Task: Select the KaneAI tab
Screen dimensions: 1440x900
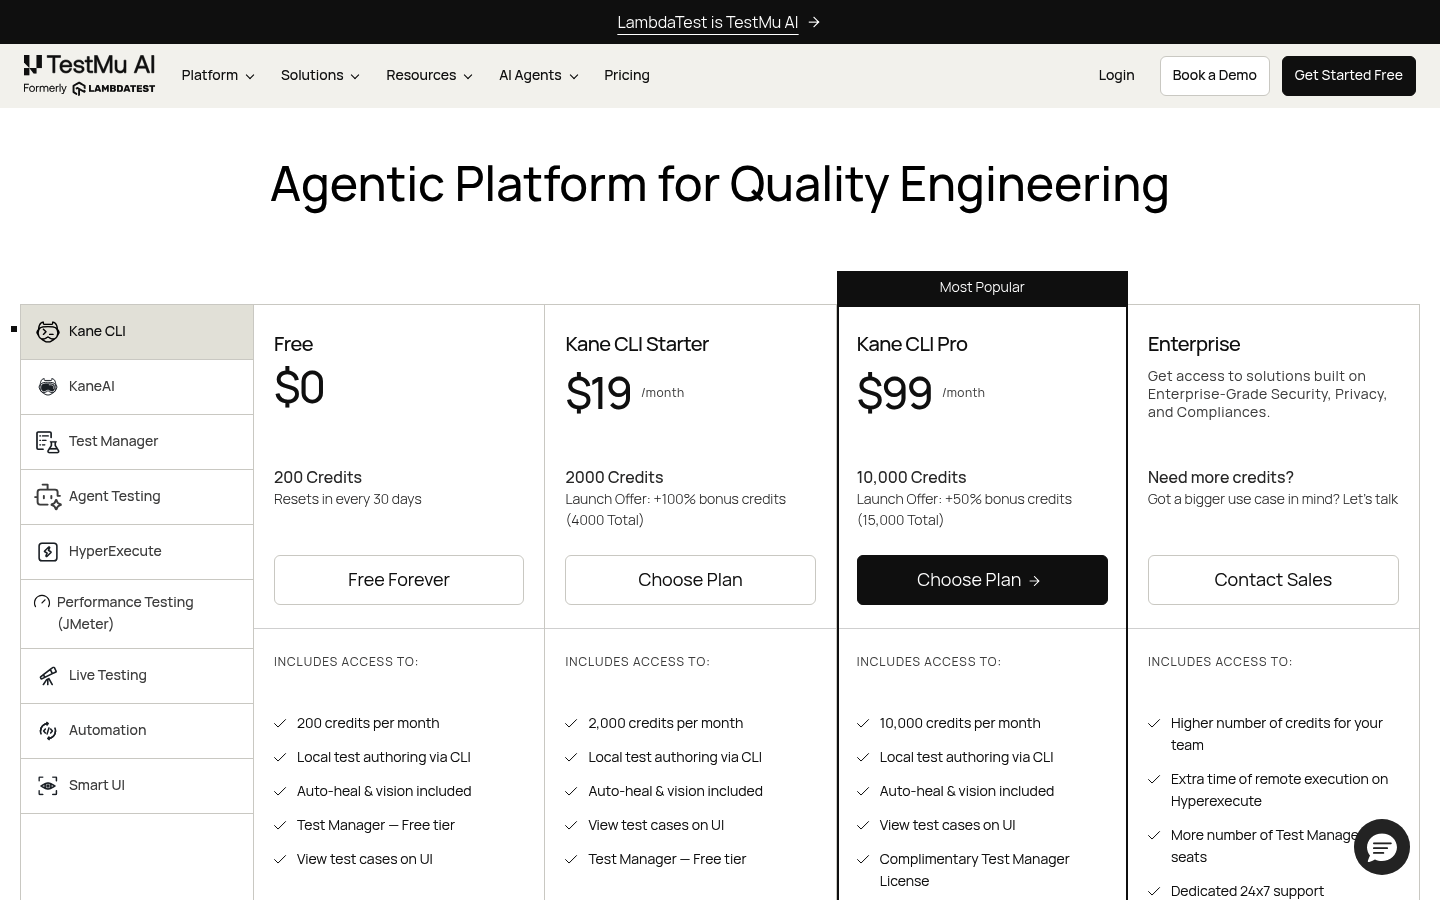Action: pyautogui.click(x=137, y=387)
